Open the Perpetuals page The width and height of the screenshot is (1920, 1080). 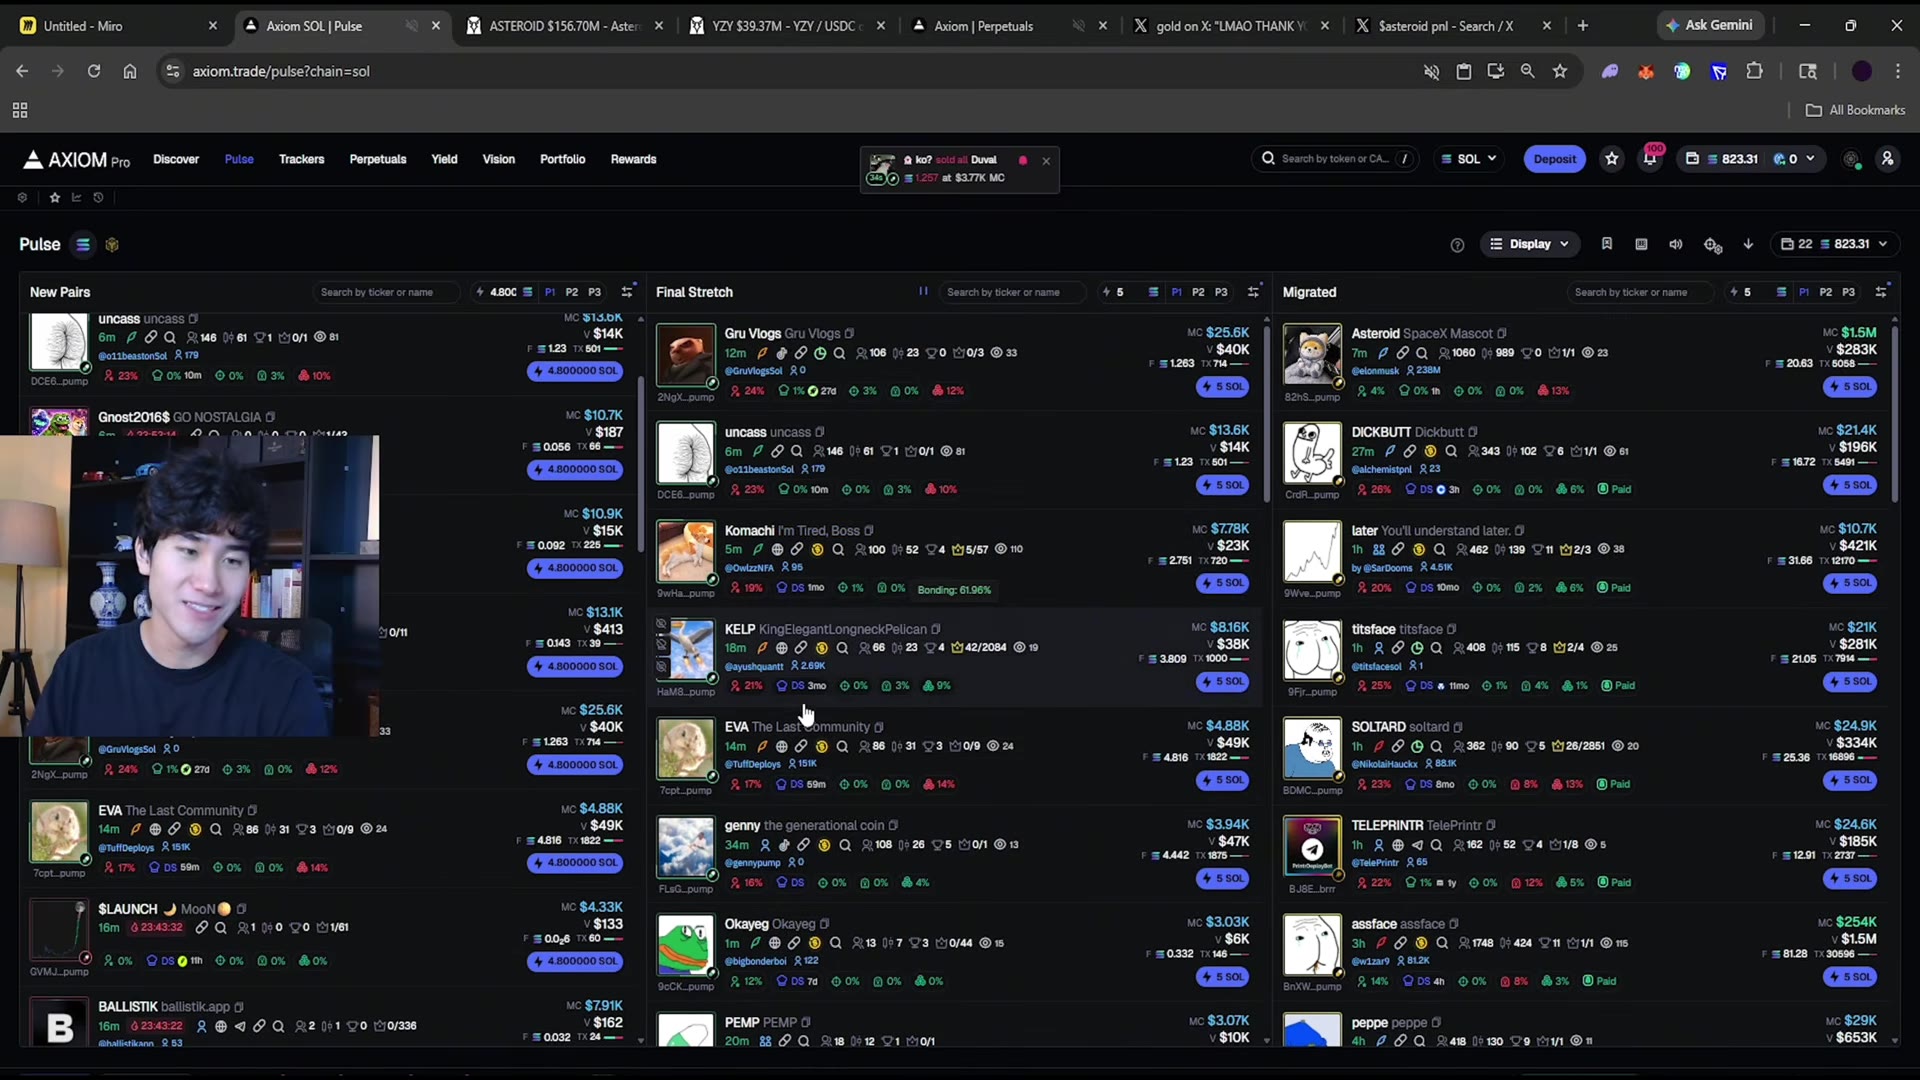point(378,159)
